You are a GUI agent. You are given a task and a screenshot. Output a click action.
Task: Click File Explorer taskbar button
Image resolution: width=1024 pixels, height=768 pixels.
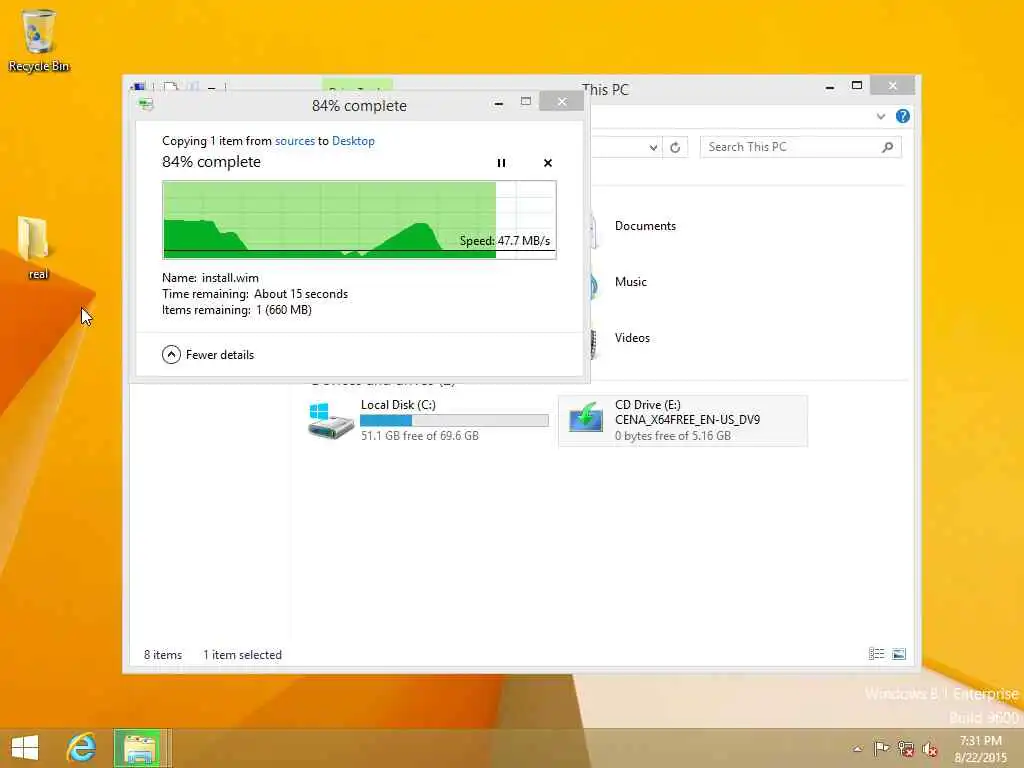pos(138,748)
